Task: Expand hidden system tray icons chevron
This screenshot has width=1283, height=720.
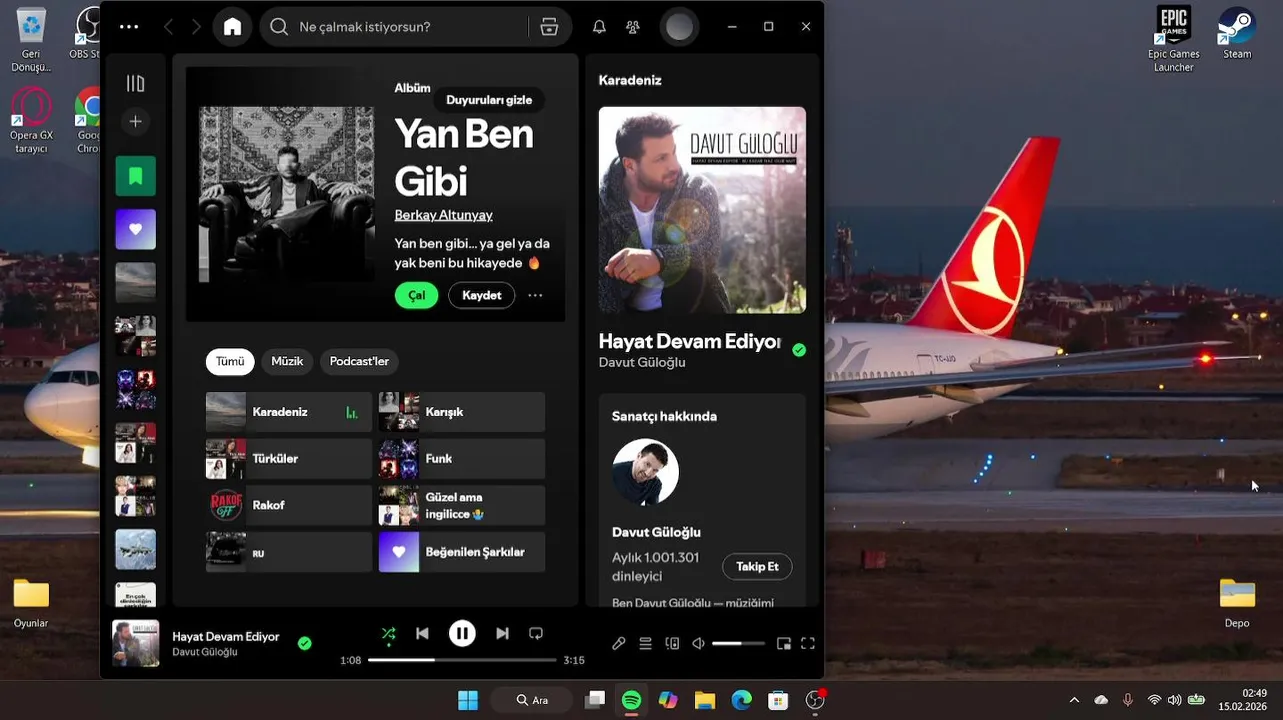Action: coord(1074,700)
